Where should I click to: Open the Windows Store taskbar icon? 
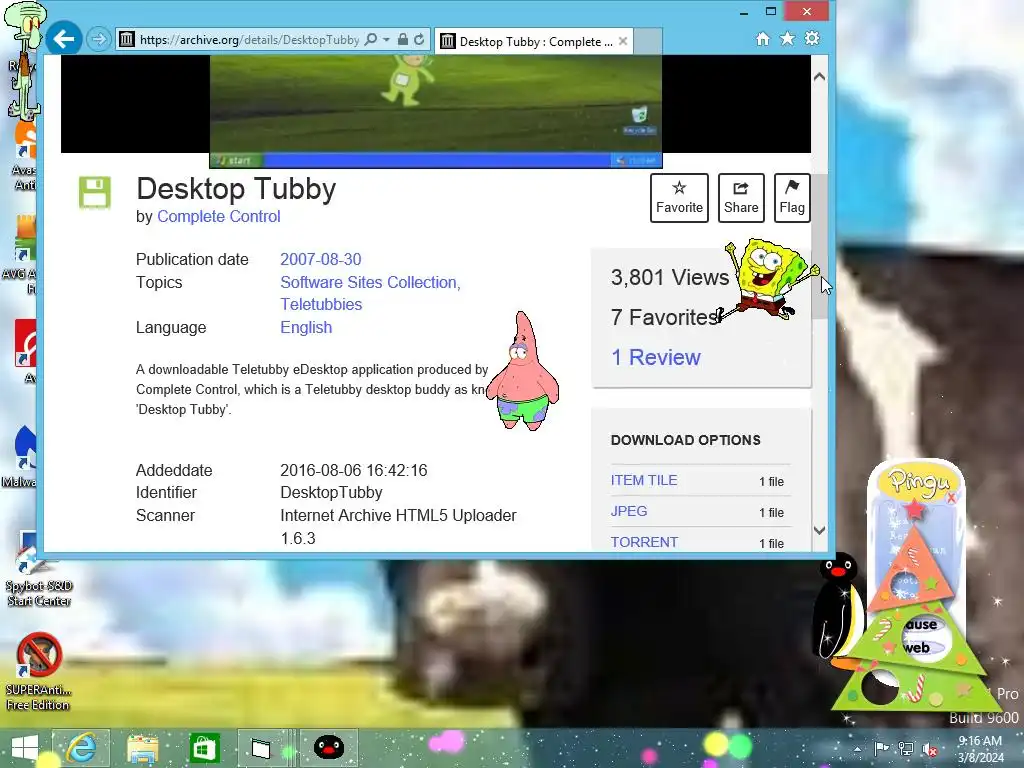(204, 748)
